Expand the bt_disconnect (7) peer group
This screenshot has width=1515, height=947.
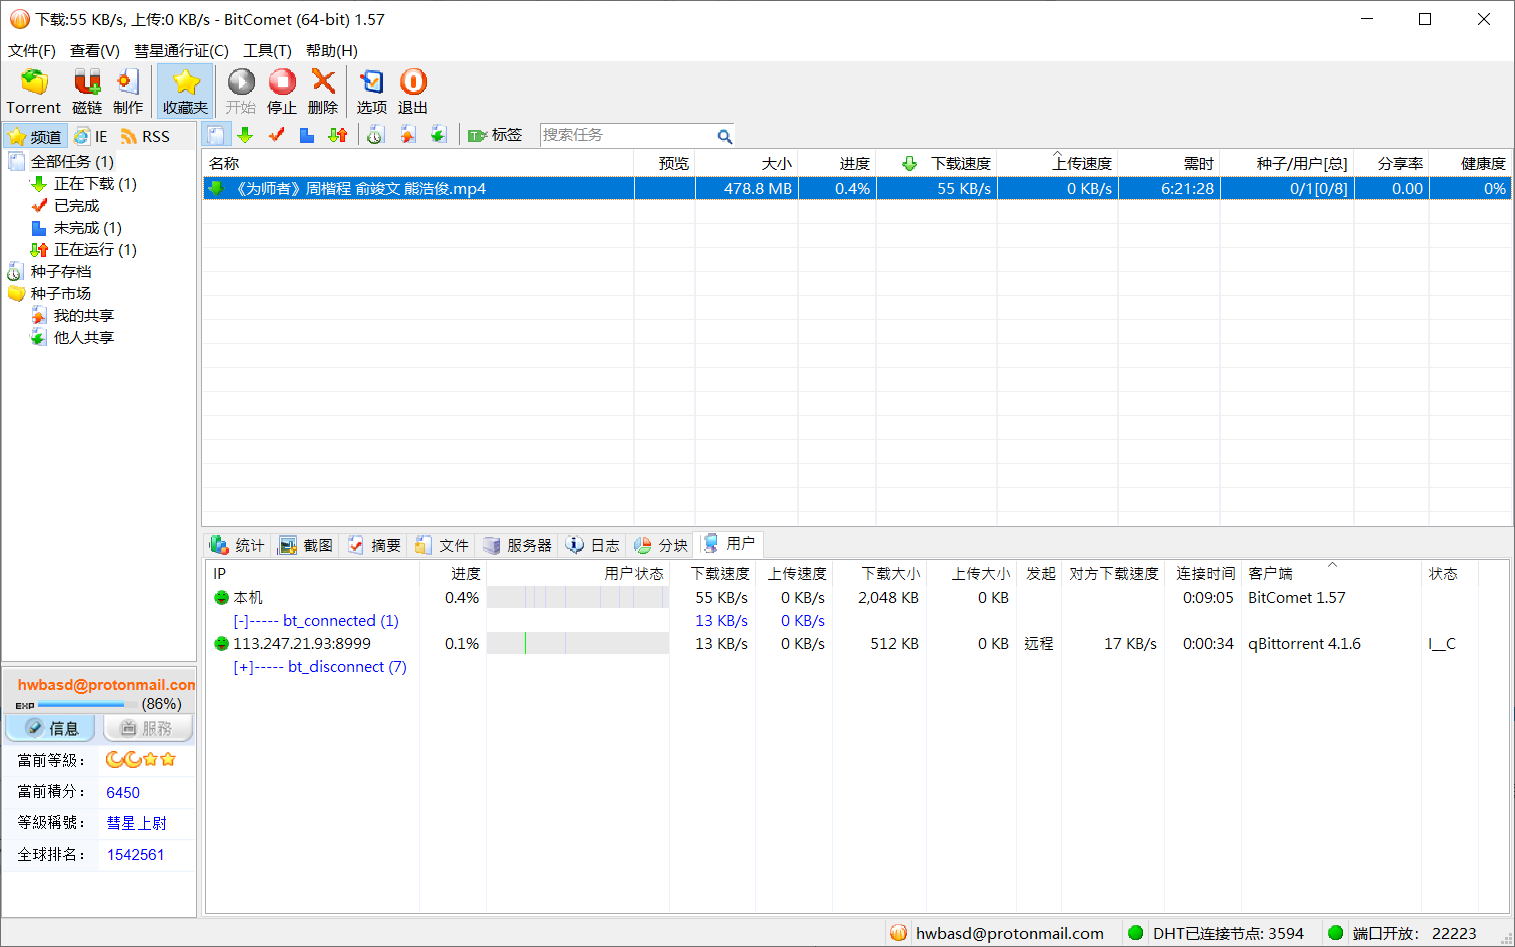tap(241, 667)
